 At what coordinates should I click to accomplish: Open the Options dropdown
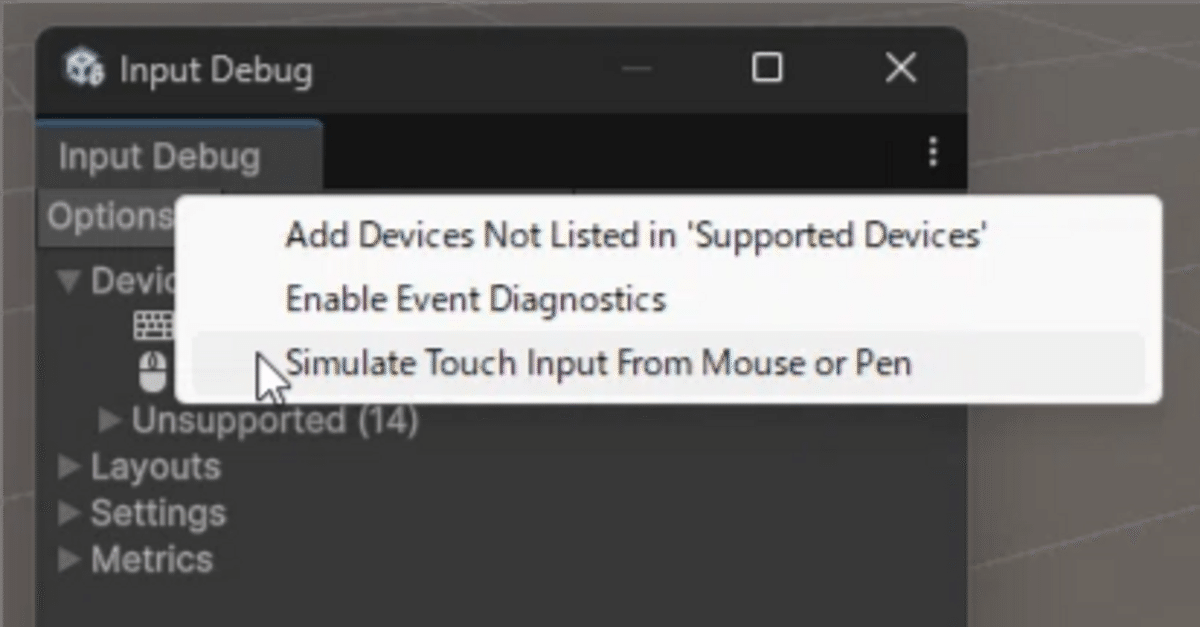tap(108, 217)
